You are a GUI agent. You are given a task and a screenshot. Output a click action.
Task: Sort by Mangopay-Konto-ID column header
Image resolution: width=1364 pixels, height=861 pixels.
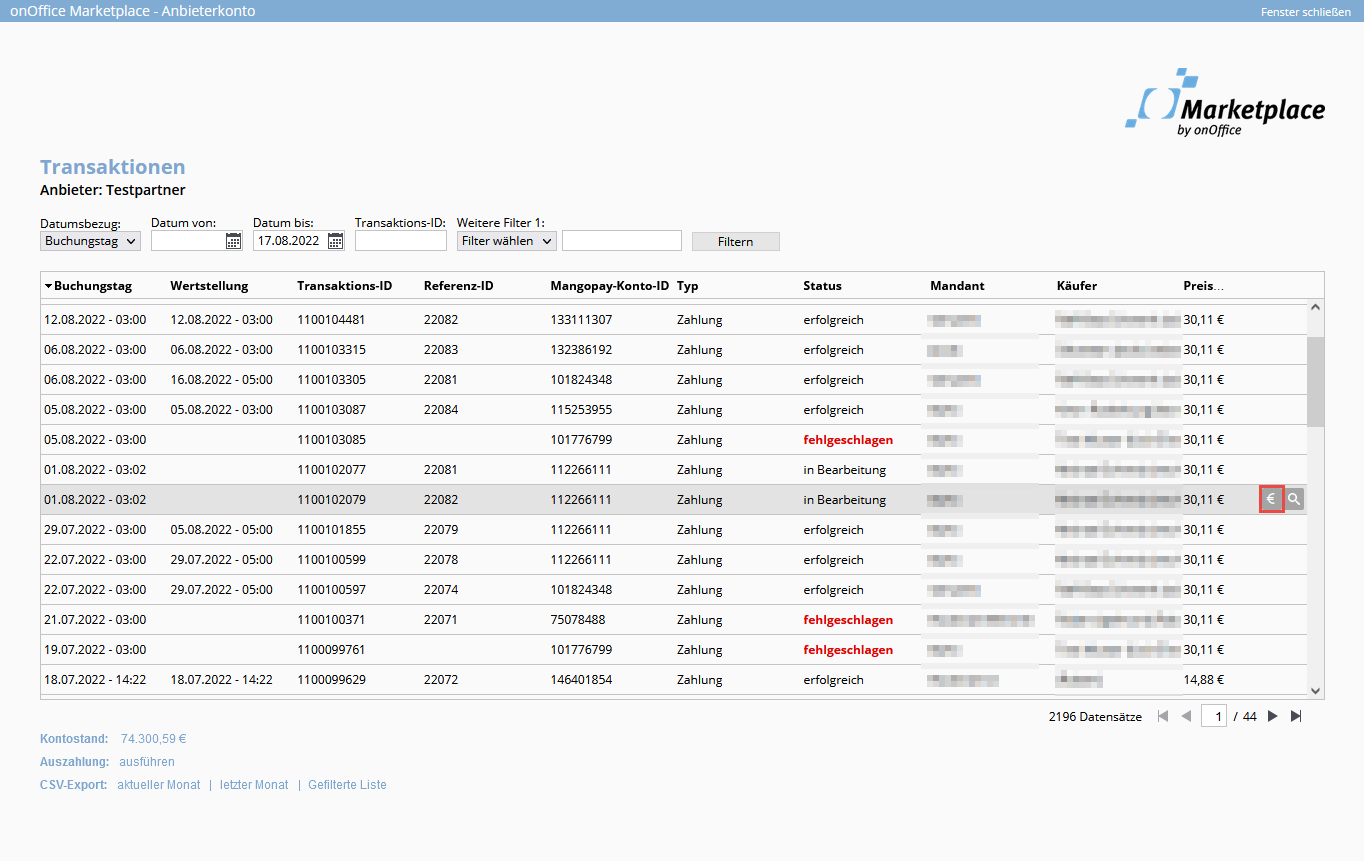(609, 286)
